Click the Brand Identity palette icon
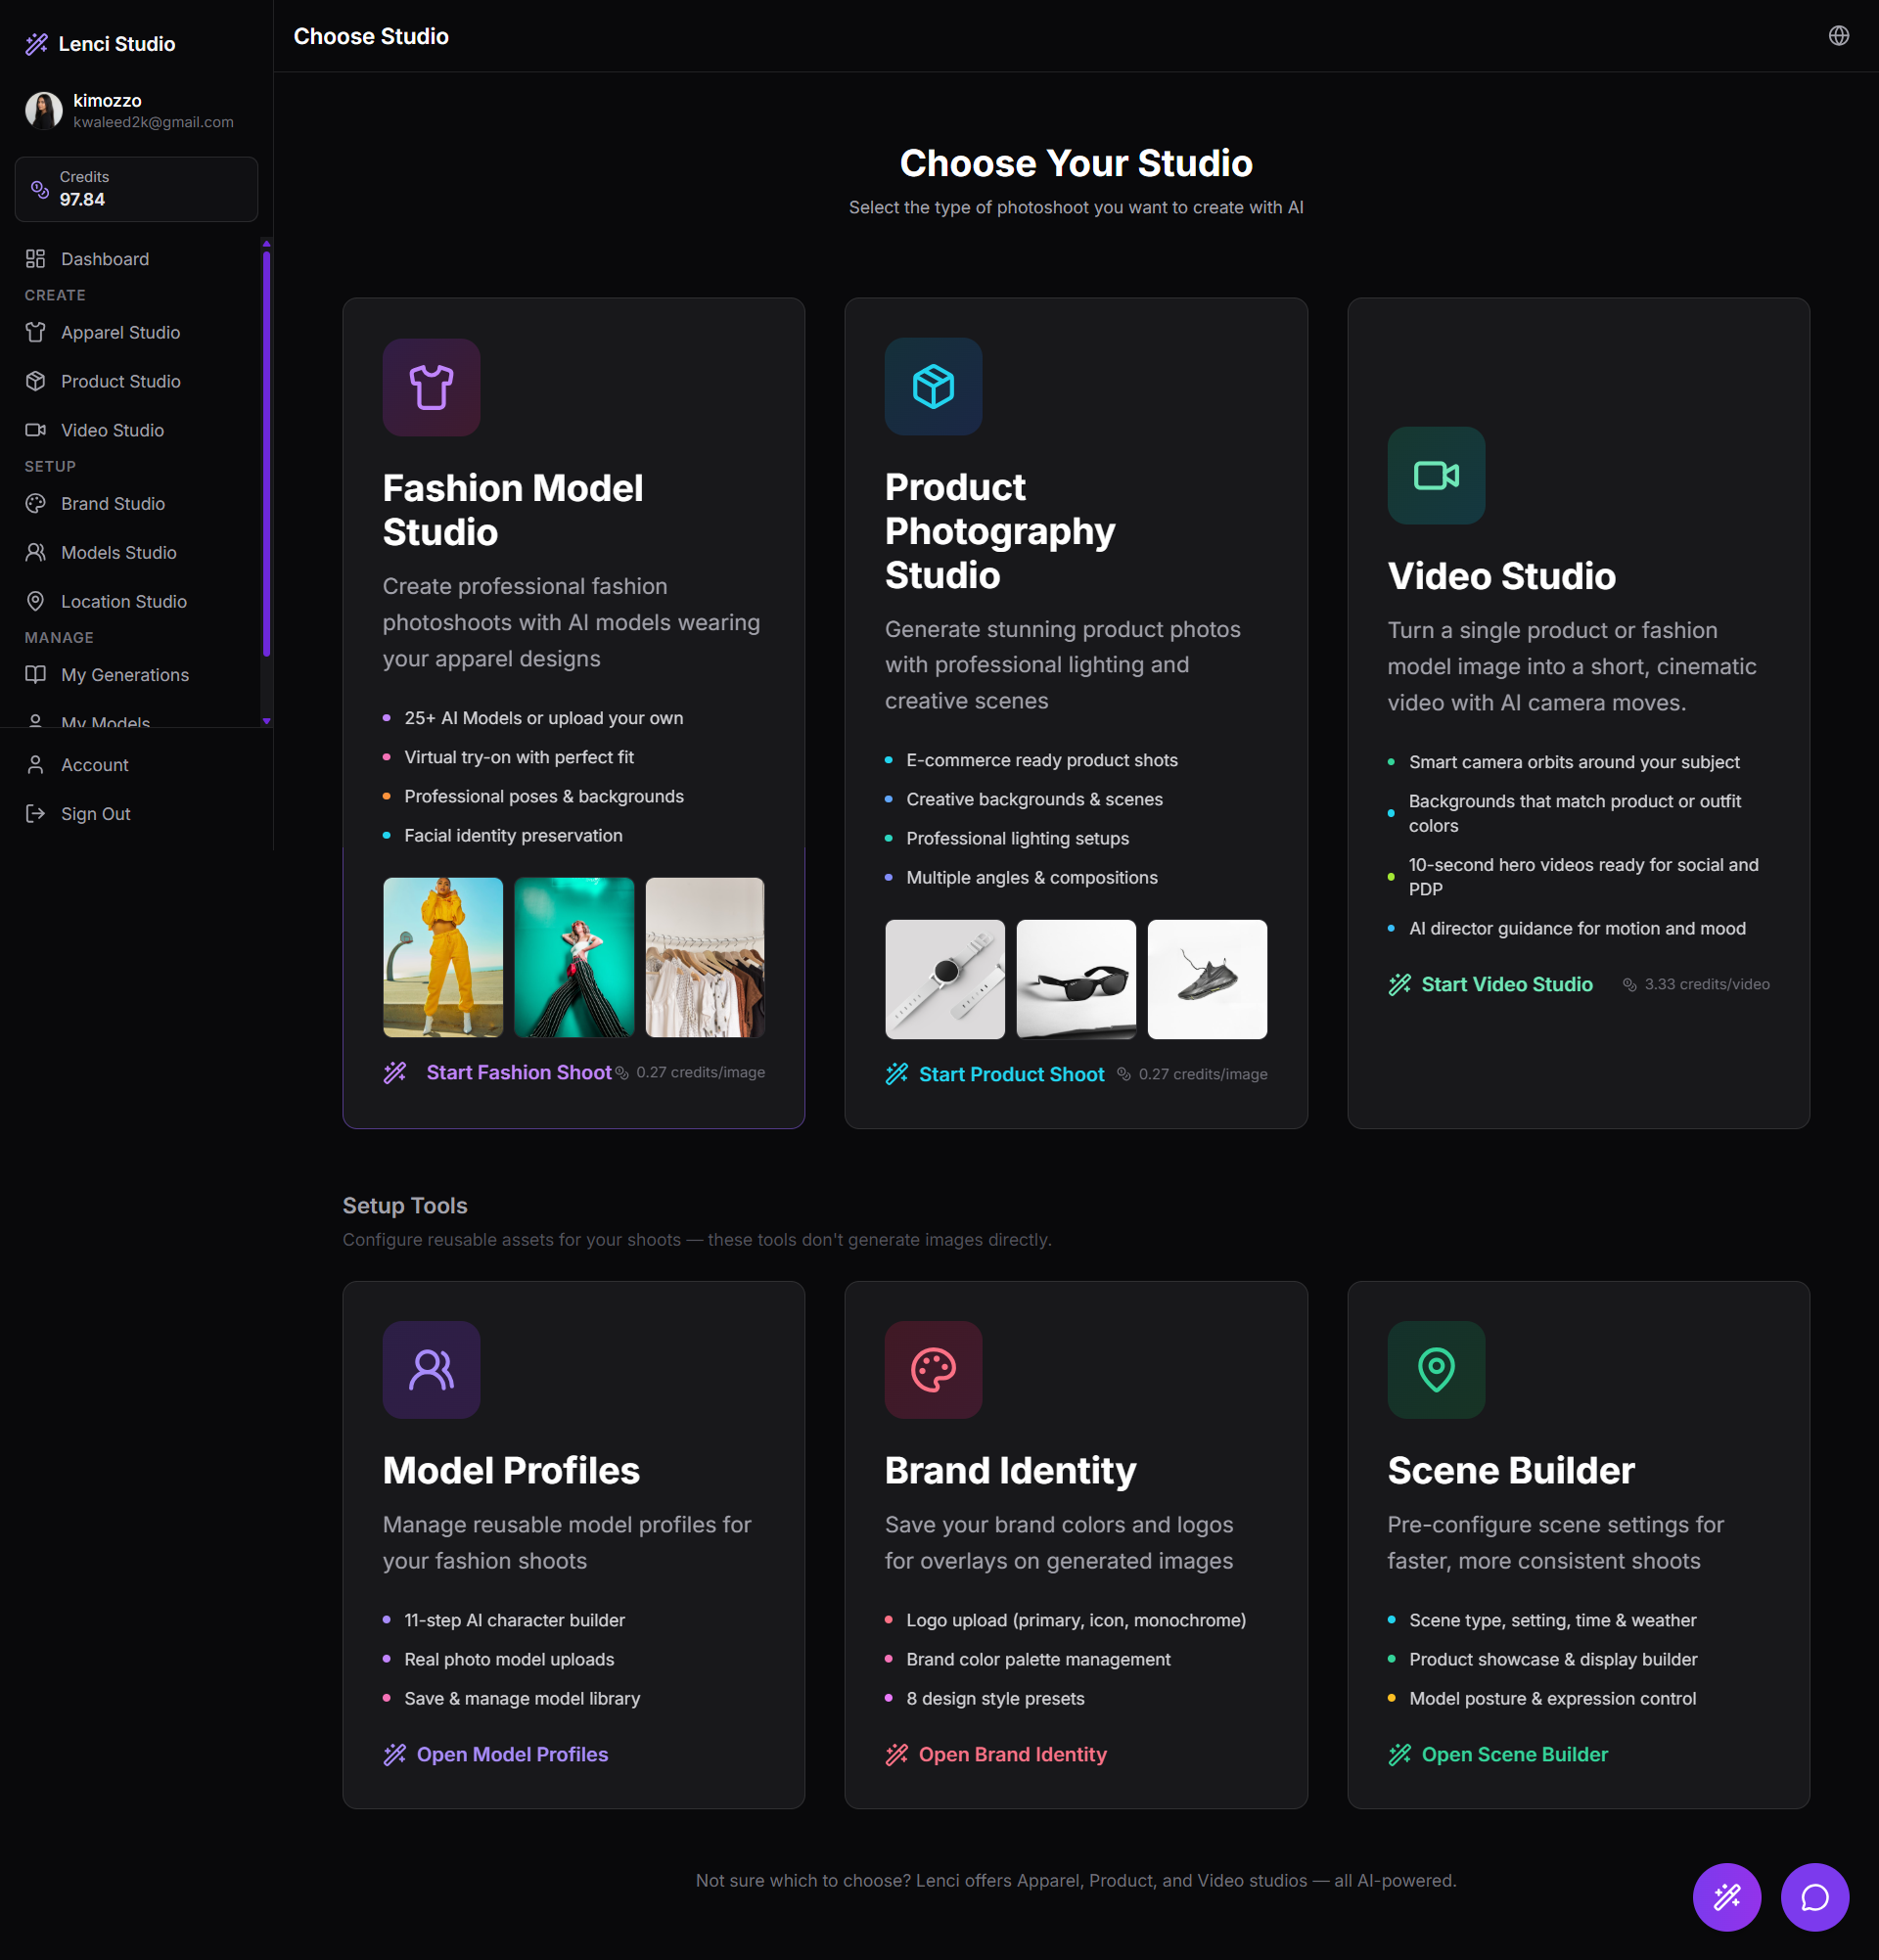 coord(933,1369)
